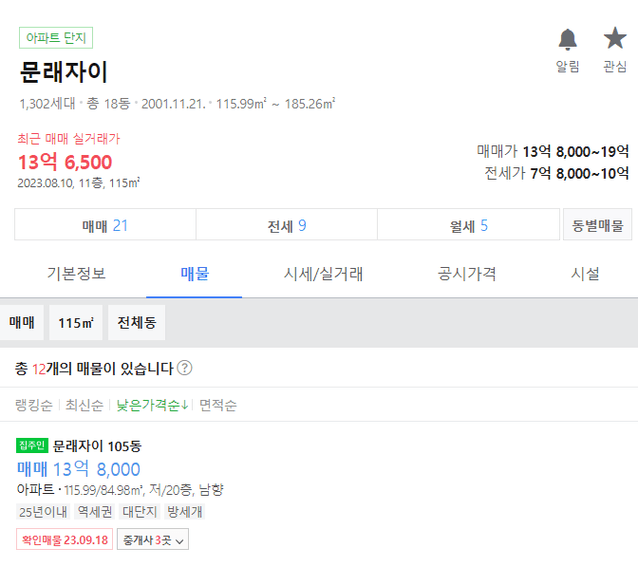638x571 pixels.
Task: Click the 역세권 tag
Action: tap(94, 511)
